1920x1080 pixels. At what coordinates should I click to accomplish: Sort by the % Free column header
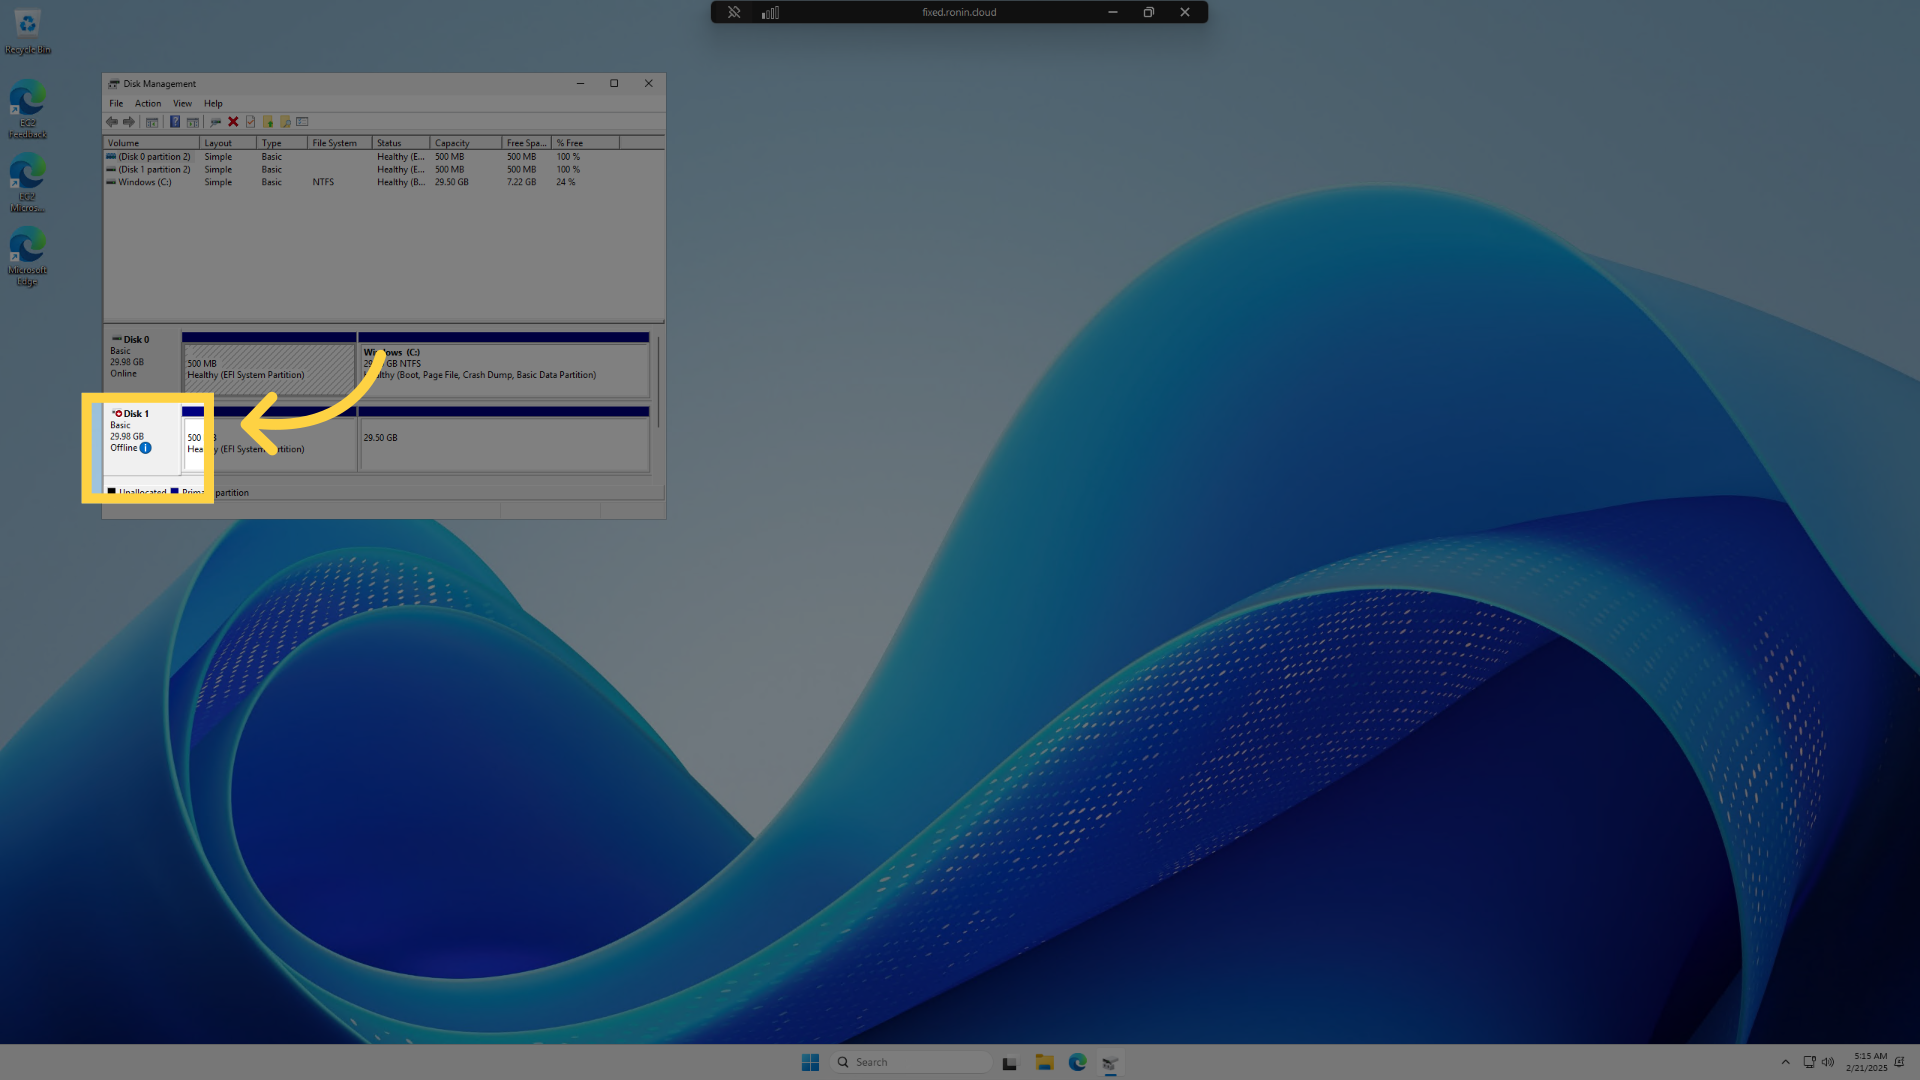[x=586, y=143]
